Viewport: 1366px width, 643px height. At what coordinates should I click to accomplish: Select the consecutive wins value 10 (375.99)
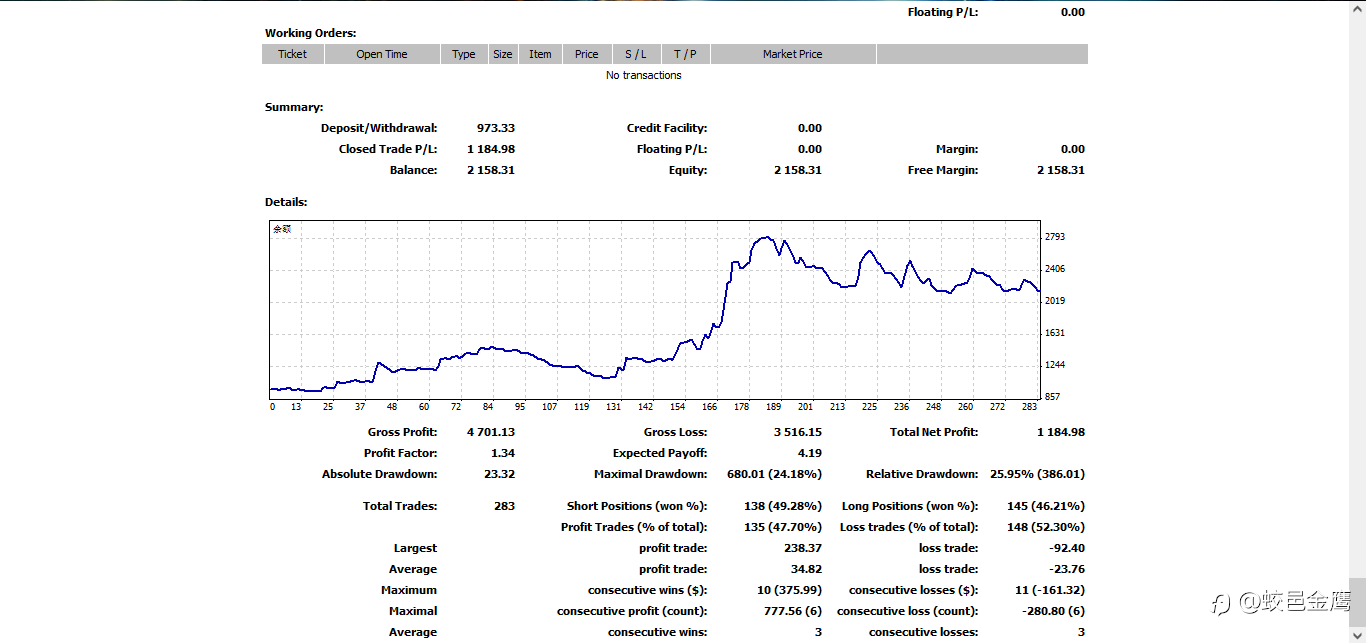(x=790, y=590)
